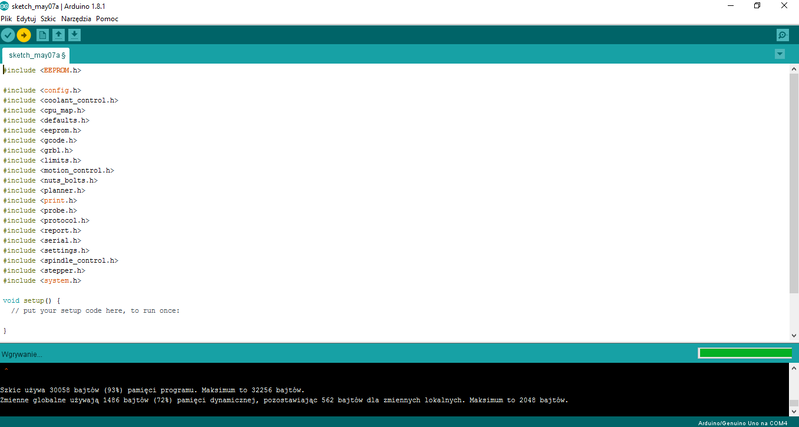Open the Edytuj menu
799x427 pixels.
[x=26, y=19]
